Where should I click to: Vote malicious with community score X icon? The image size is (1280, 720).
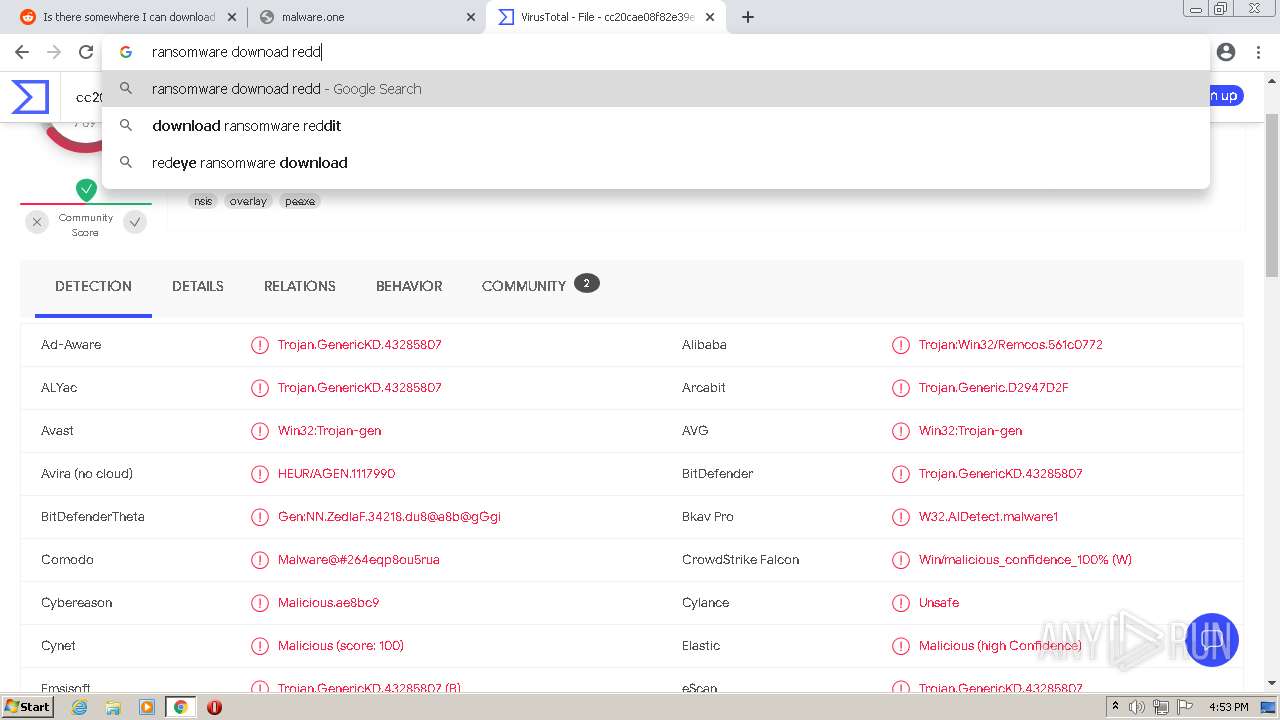[x=37, y=223]
